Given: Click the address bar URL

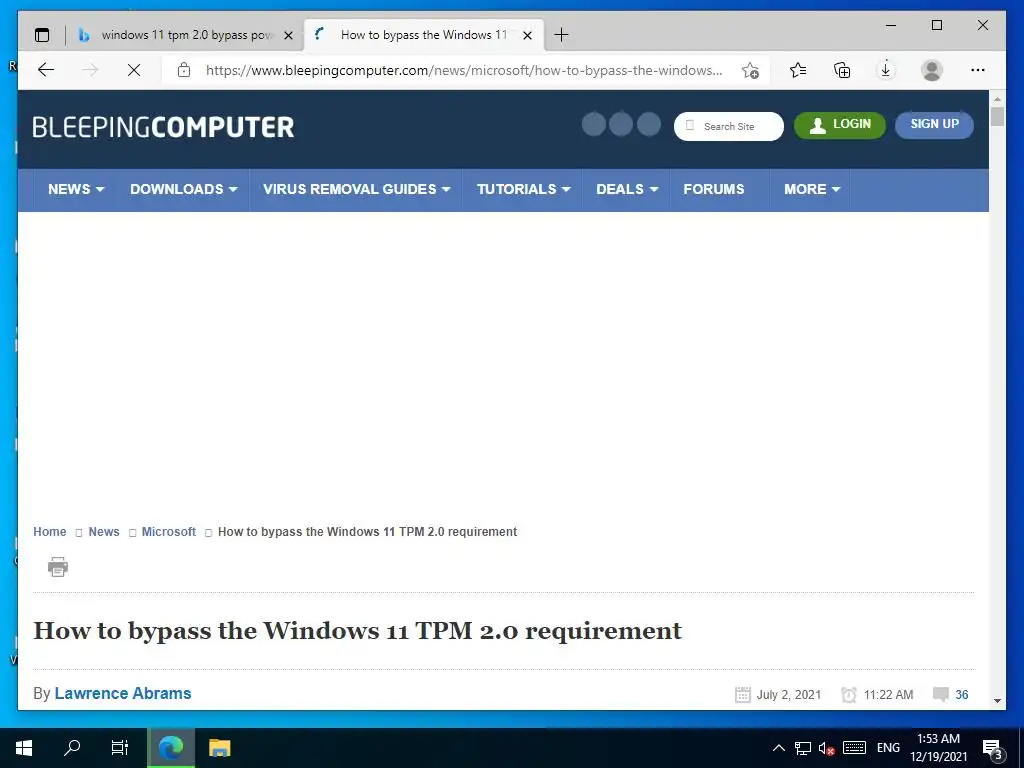Looking at the screenshot, I should (464, 71).
